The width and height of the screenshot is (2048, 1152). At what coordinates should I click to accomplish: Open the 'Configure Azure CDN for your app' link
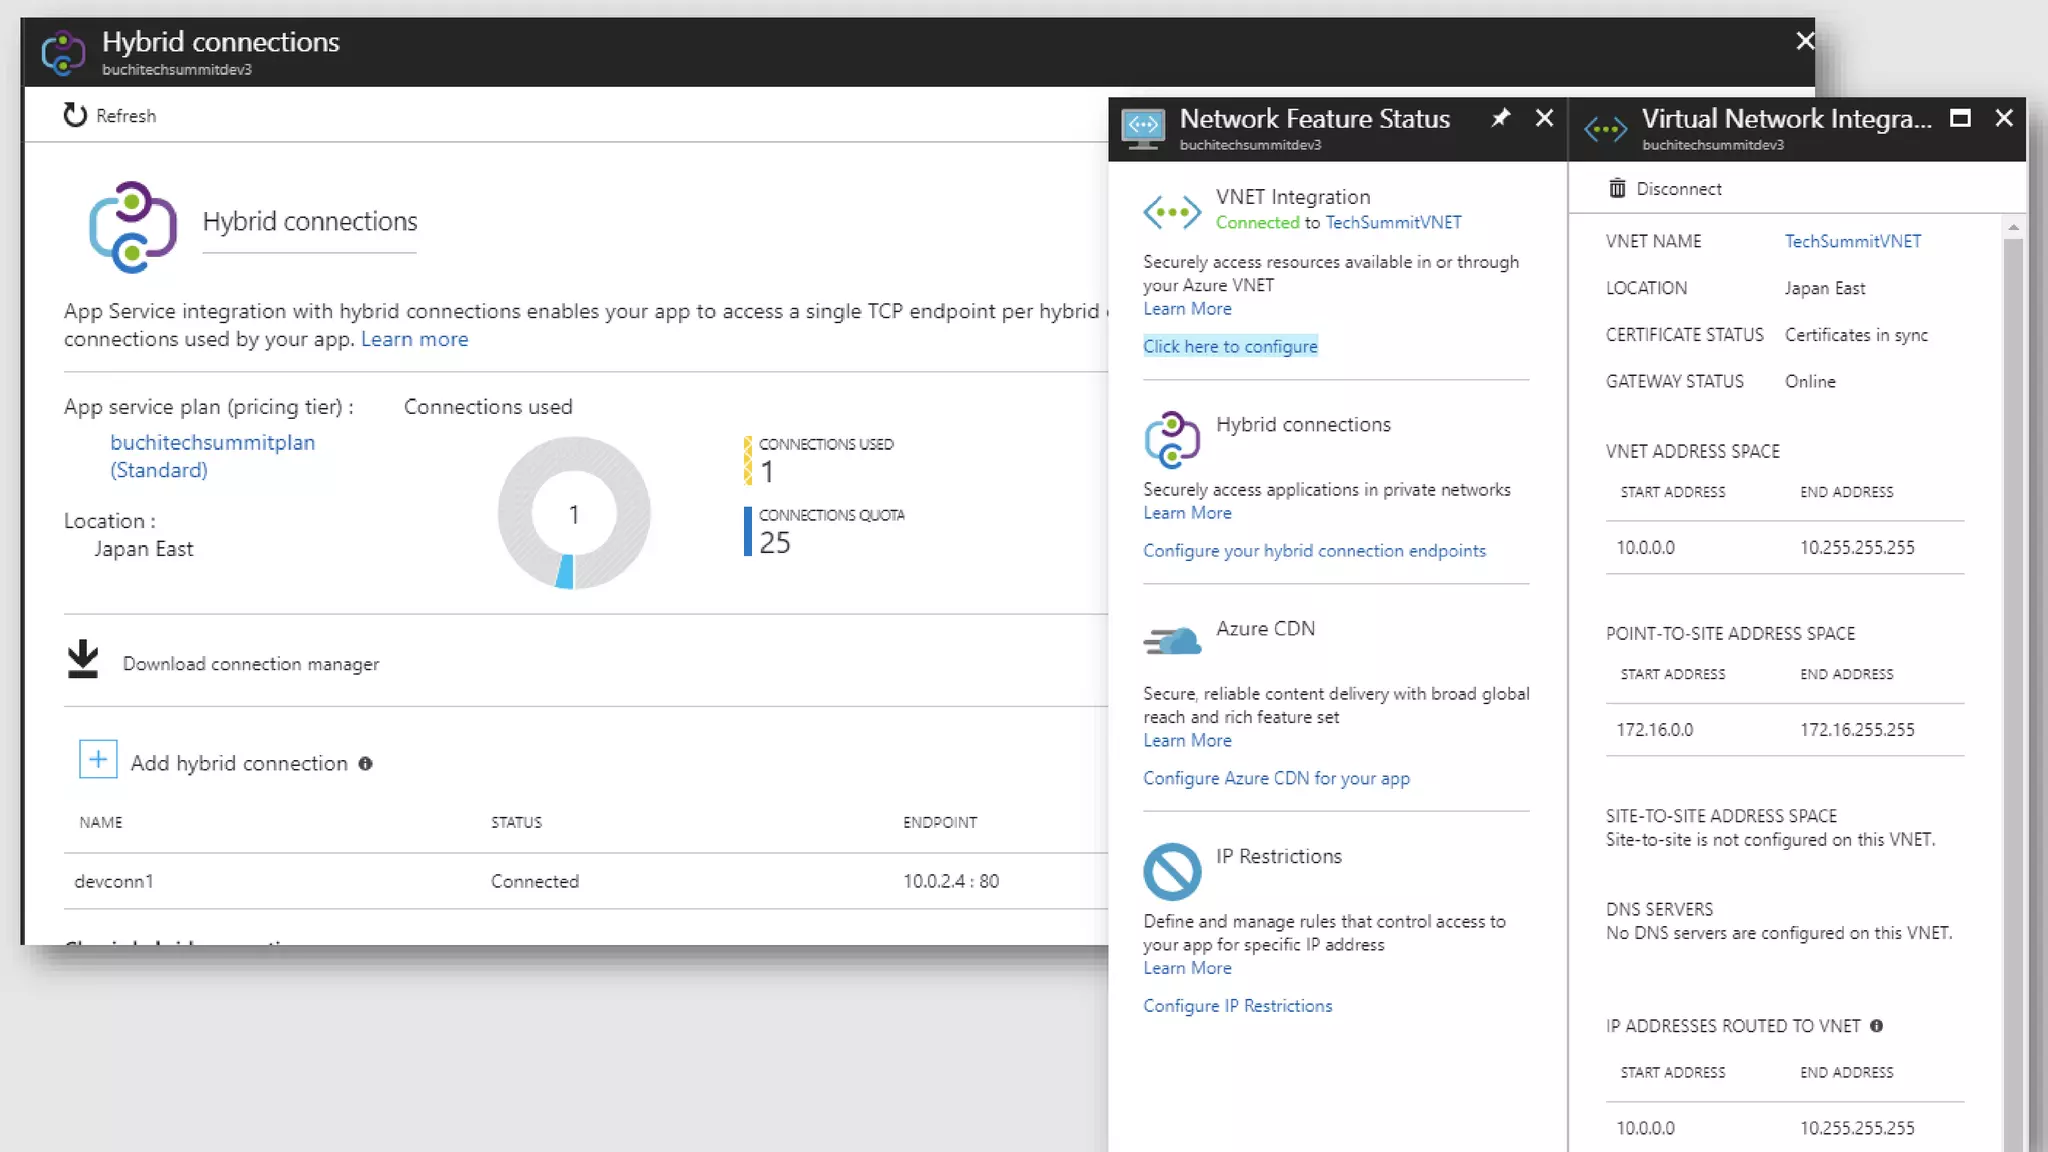click(1276, 778)
